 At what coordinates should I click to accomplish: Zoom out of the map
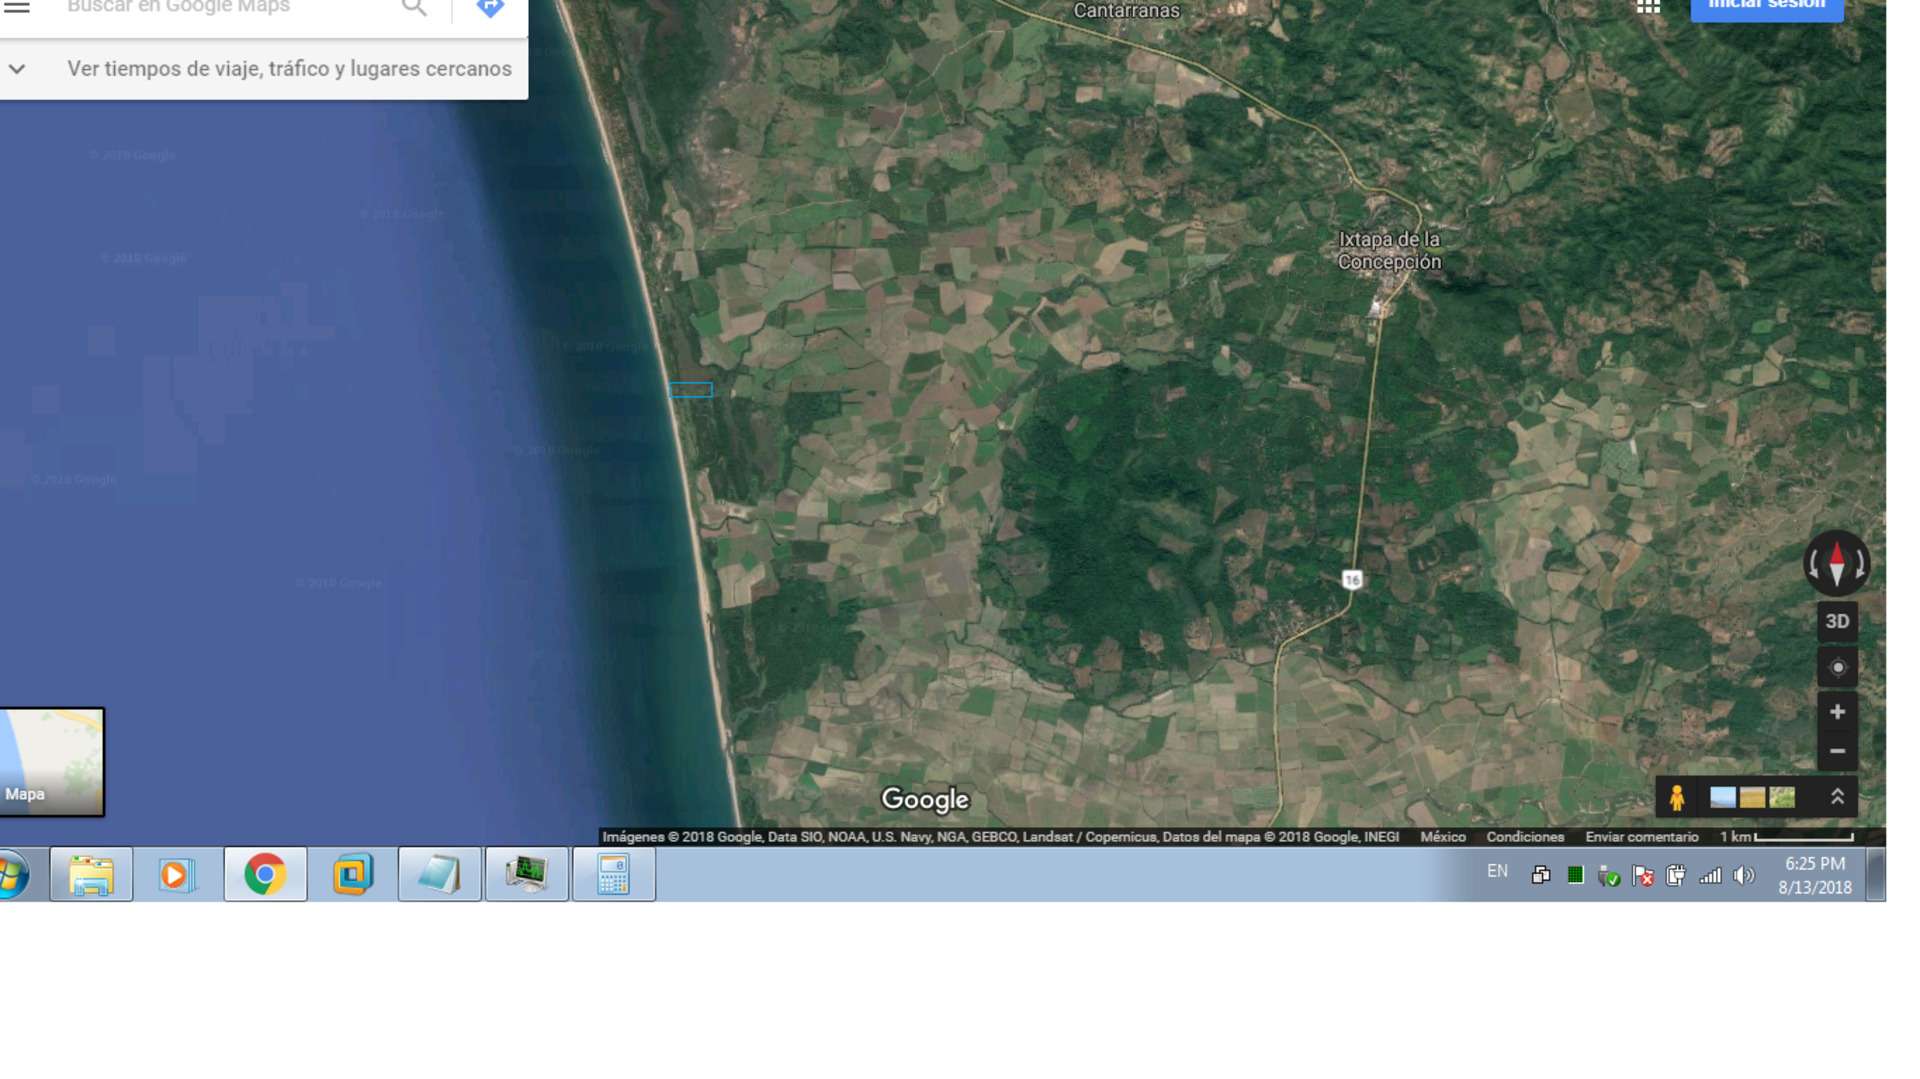1837,751
